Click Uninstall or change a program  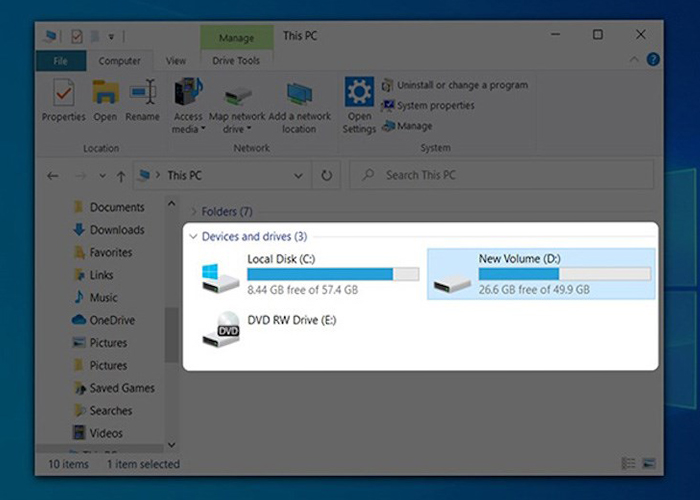[461, 85]
